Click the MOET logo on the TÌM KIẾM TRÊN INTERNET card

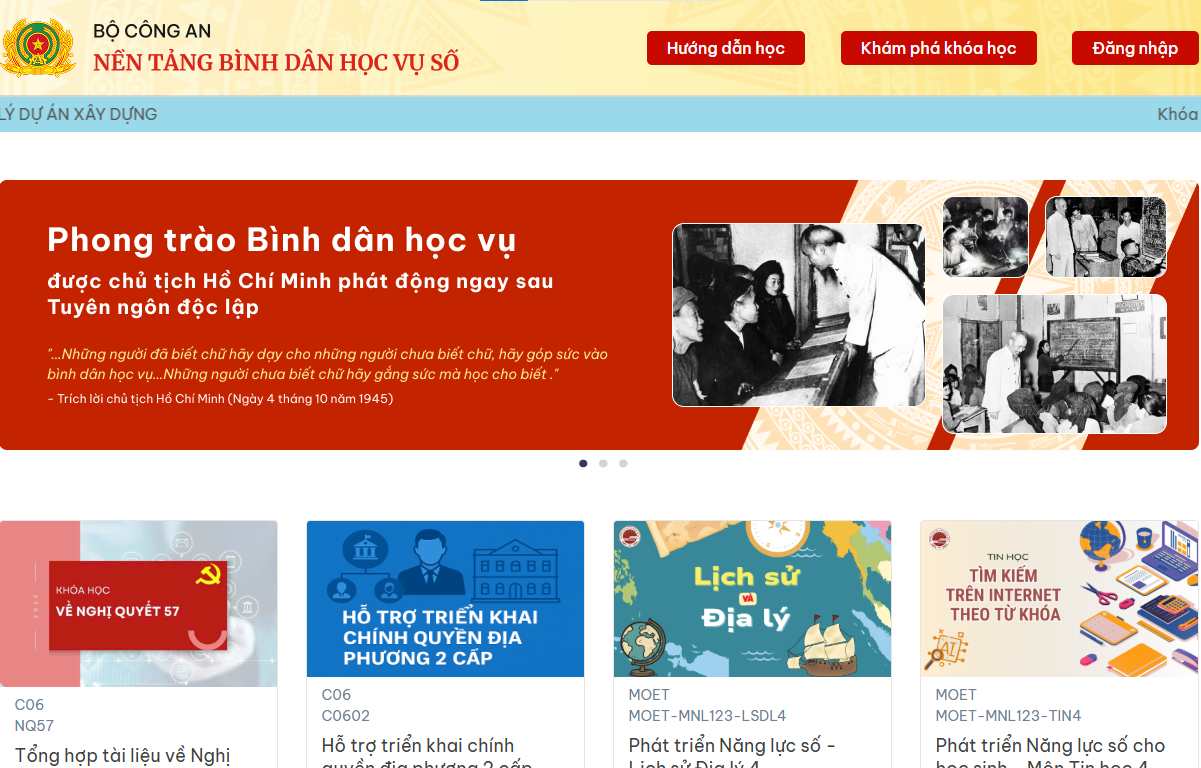pyautogui.click(x=938, y=538)
